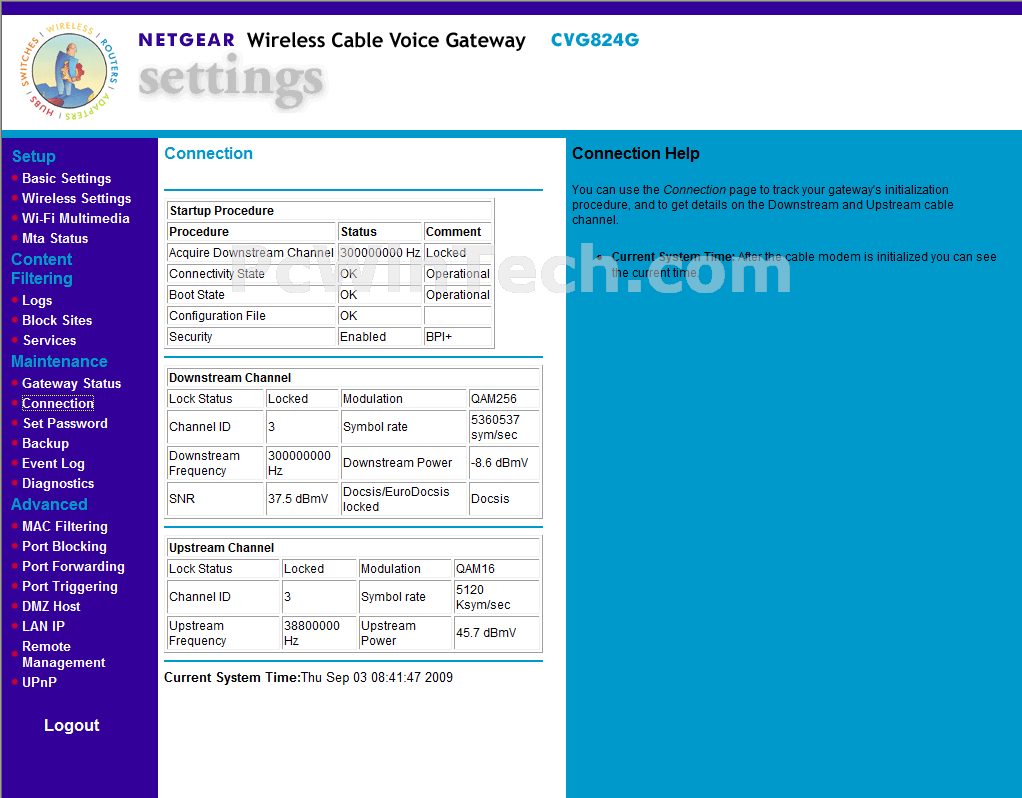Click the Connectivity State cell
Image resolution: width=1022 pixels, height=798 pixels.
pos(252,274)
